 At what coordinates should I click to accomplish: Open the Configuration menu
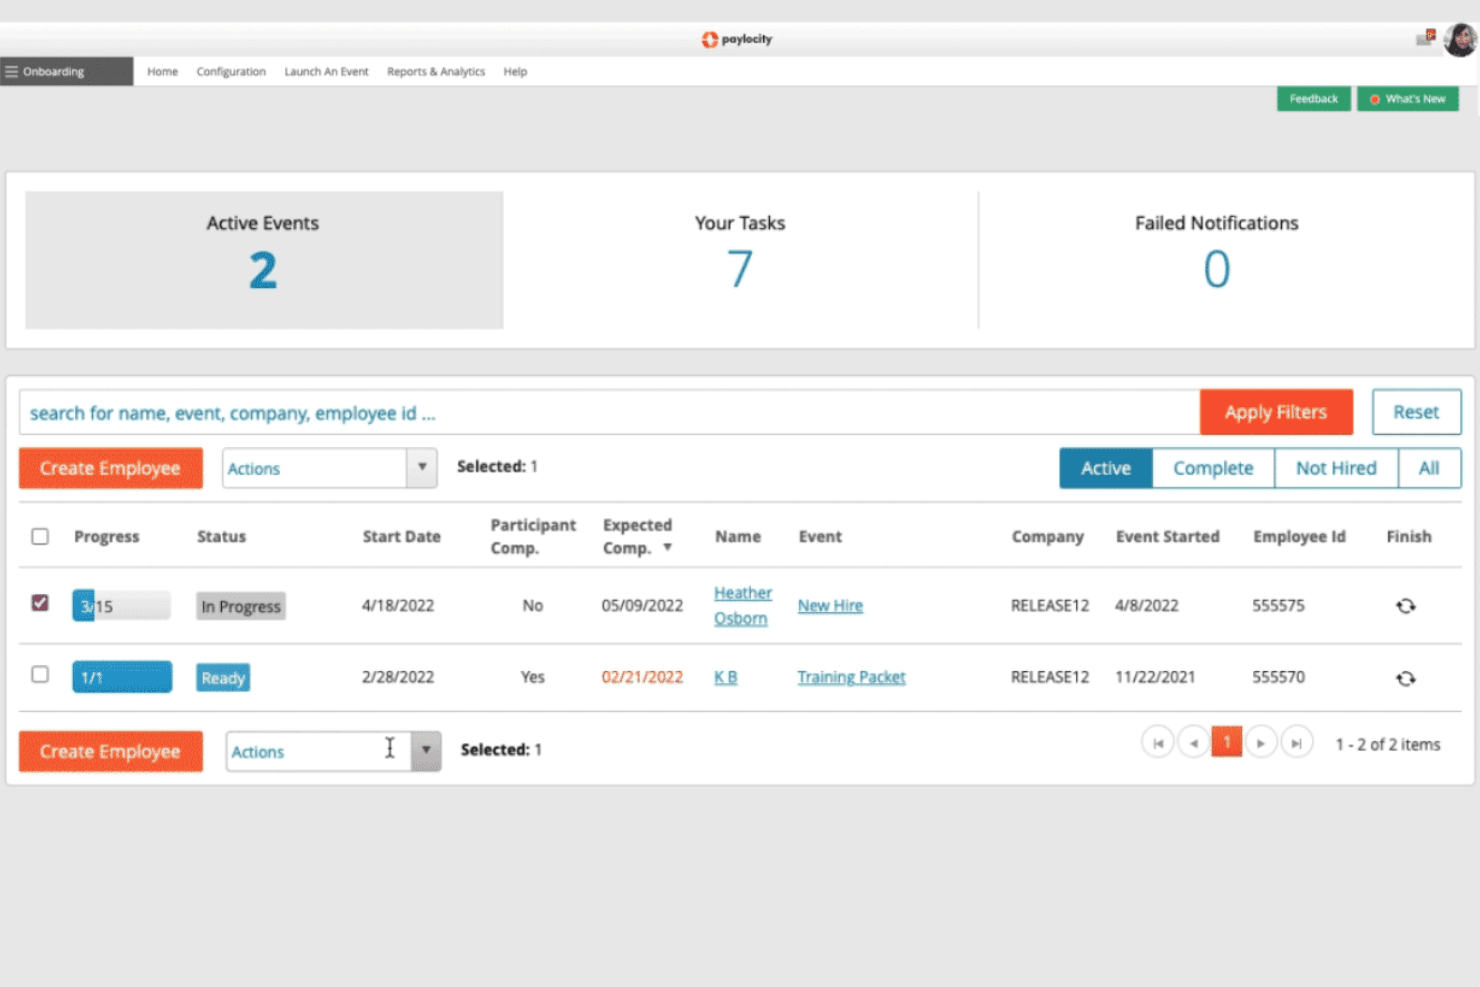tap(231, 72)
